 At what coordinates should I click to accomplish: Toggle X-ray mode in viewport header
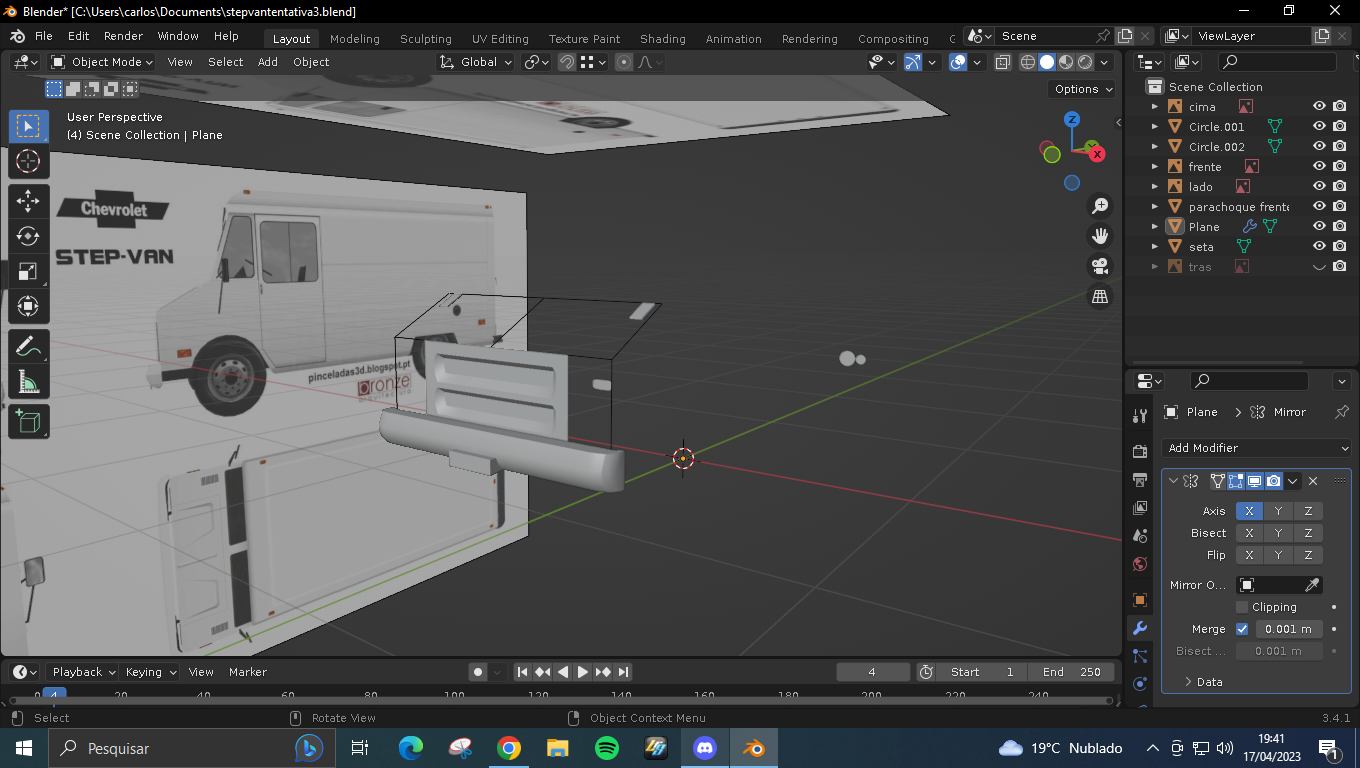point(1003,62)
